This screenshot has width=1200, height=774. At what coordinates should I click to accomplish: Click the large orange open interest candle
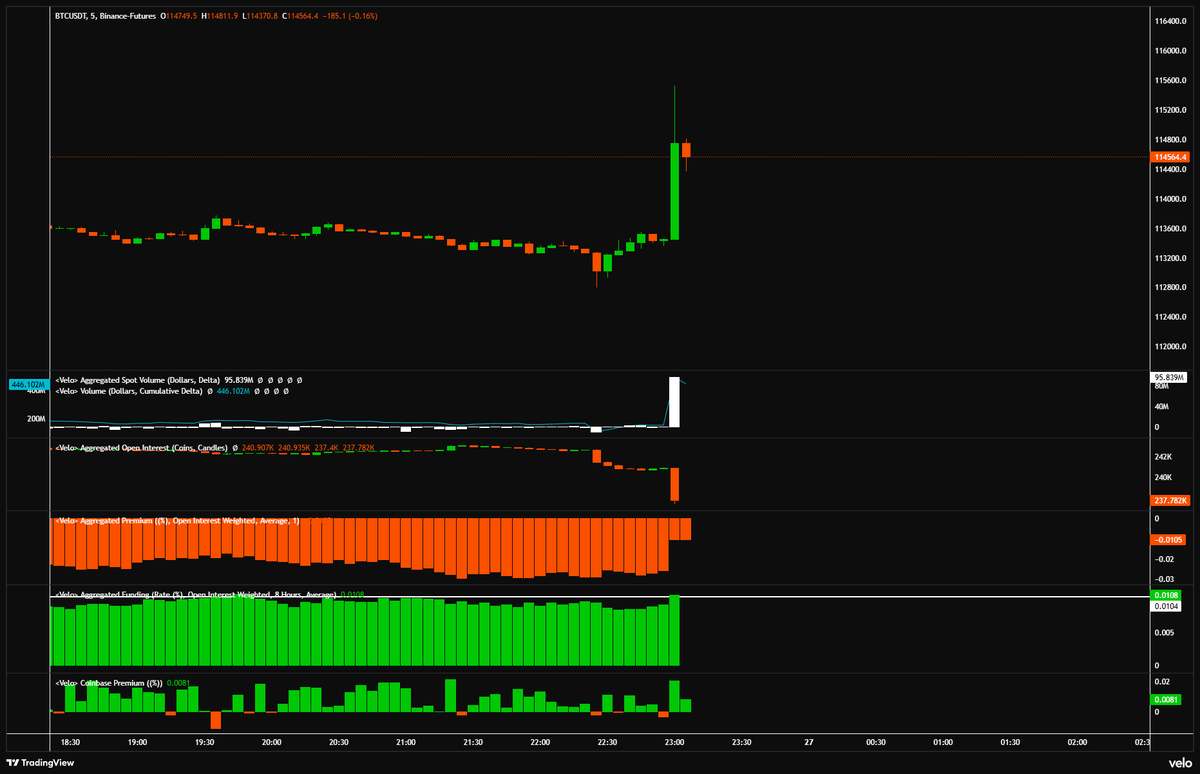(675, 484)
